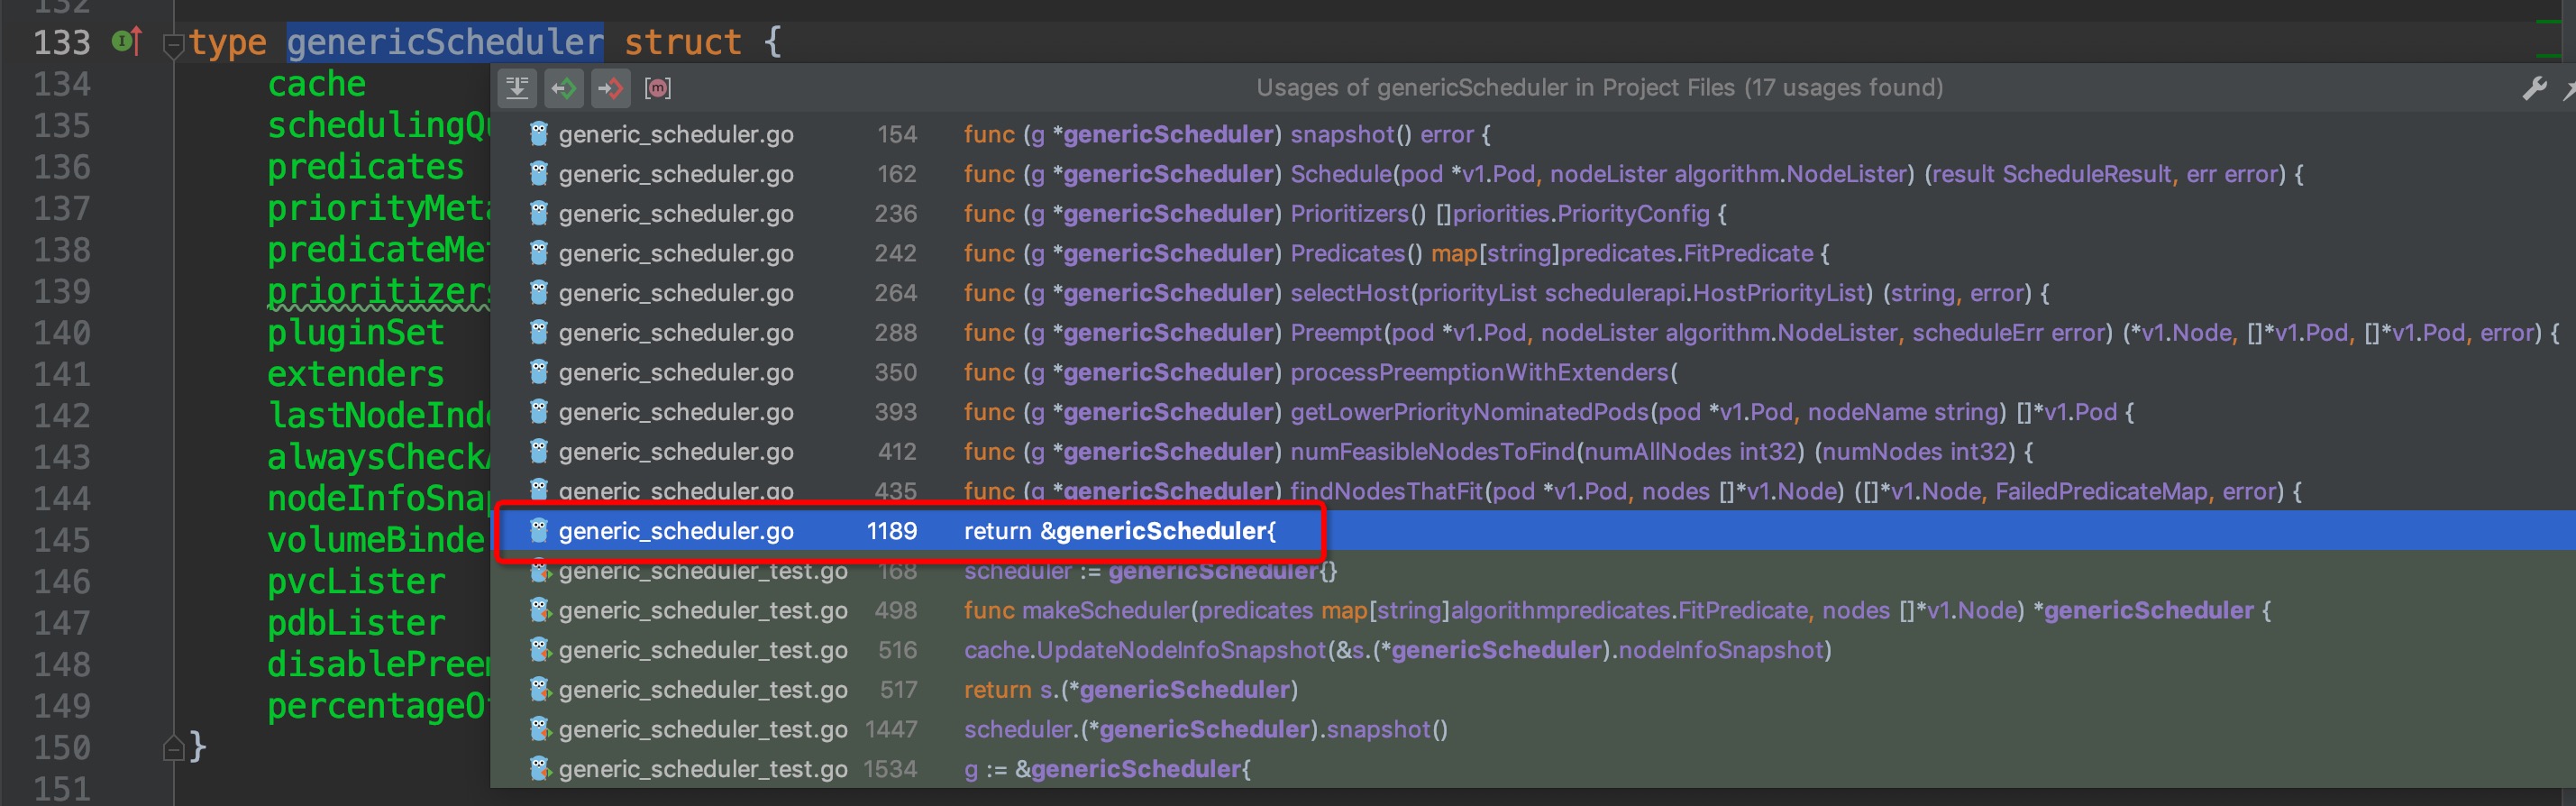Click the implementations gutter icon on line 133

coord(127,42)
